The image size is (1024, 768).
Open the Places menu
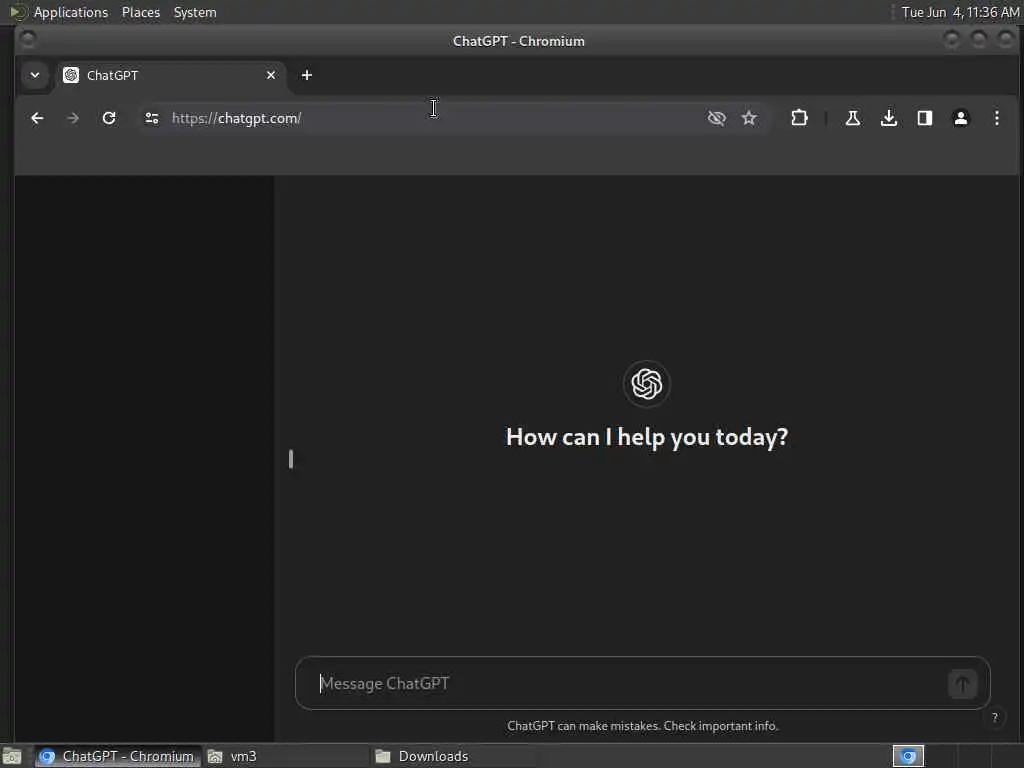(x=141, y=12)
